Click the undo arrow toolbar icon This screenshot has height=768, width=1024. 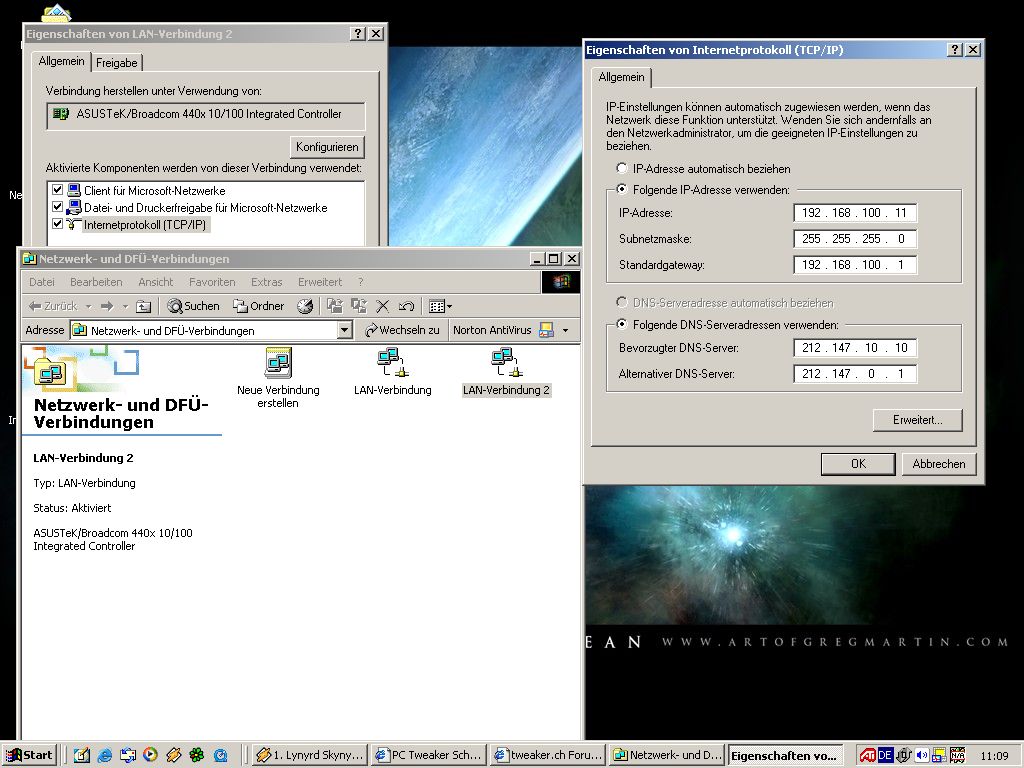pos(406,306)
